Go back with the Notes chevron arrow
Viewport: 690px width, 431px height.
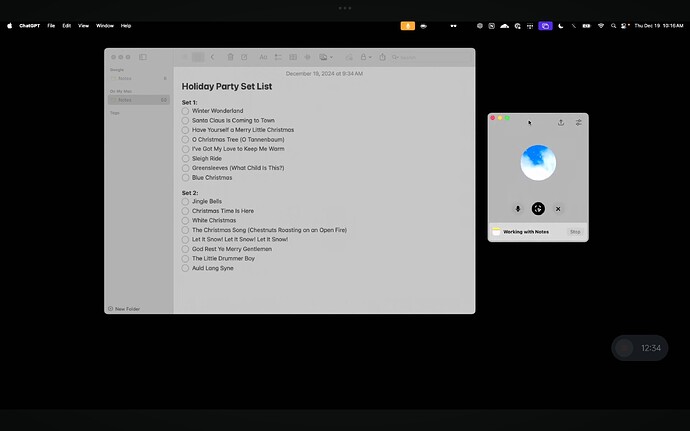[x=212, y=57]
